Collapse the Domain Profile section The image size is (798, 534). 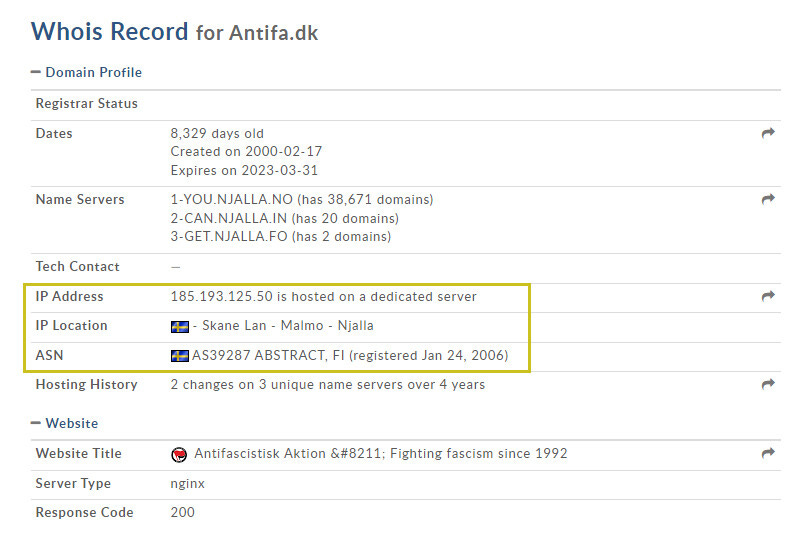coord(87,72)
